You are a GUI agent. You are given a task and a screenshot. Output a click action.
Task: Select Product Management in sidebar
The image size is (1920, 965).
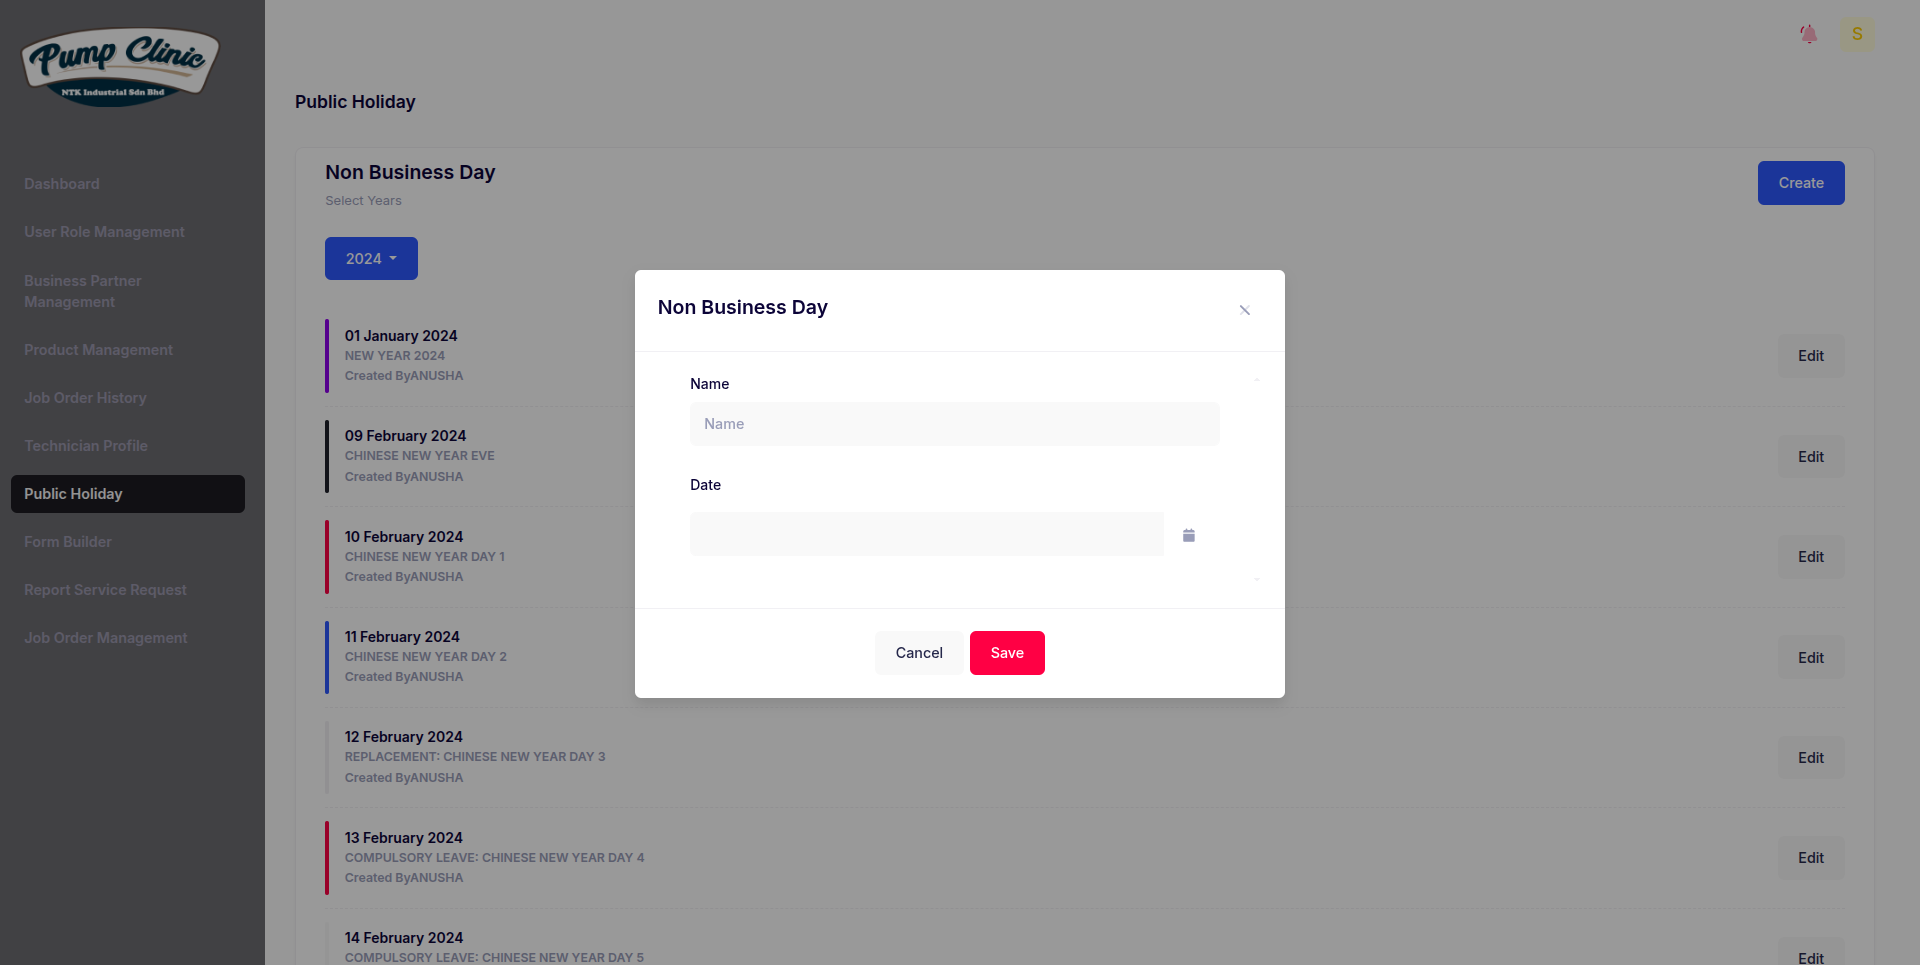98,350
